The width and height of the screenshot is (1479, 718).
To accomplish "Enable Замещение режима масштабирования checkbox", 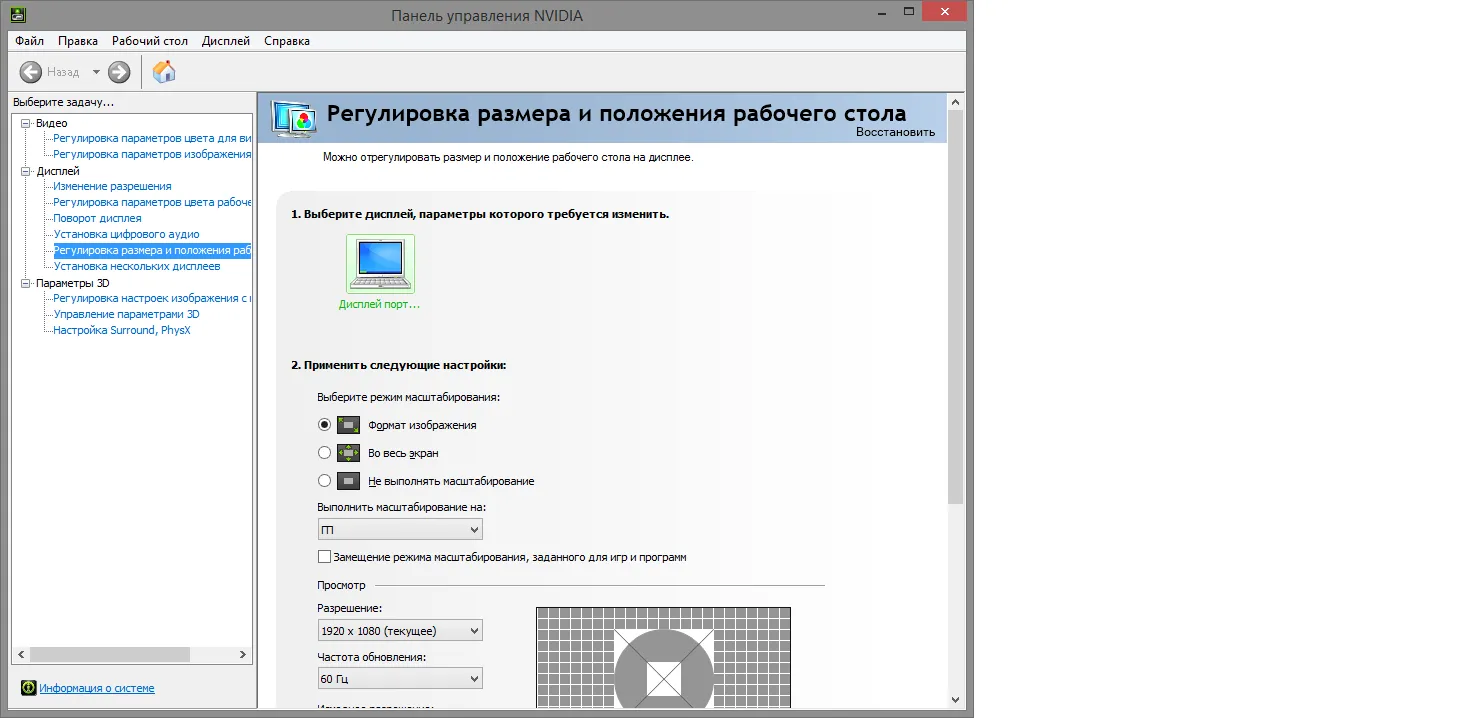I will click(324, 556).
